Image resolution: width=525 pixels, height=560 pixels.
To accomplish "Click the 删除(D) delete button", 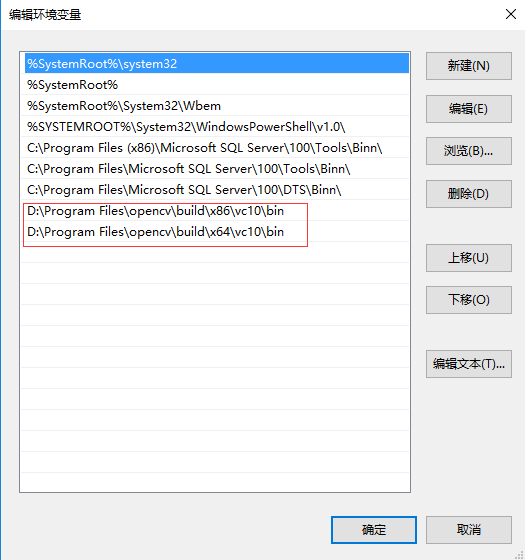I will [x=469, y=194].
